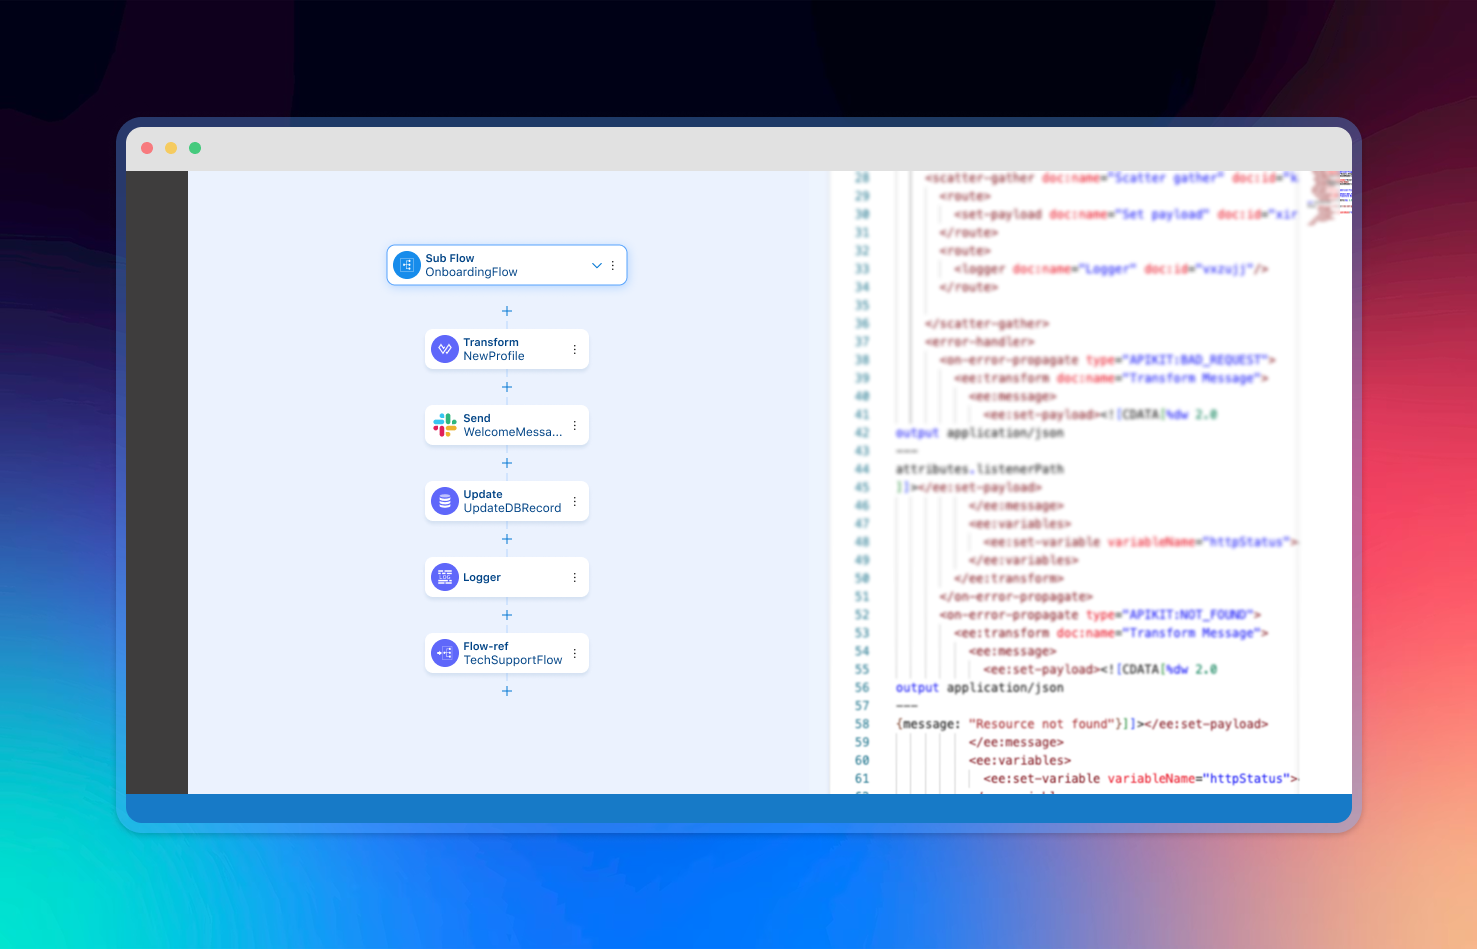Click the plus below Flow-ref TechSupportFlow

pos(507,690)
